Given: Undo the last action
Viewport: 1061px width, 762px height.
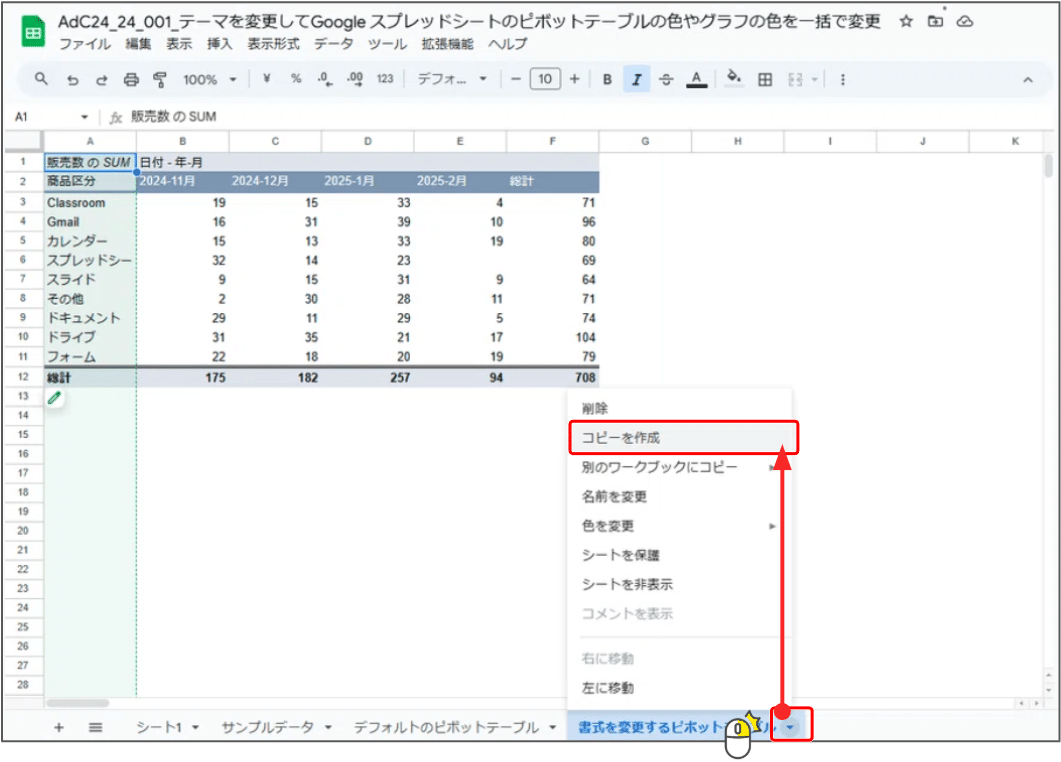Looking at the screenshot, I should tap(72, 80).
